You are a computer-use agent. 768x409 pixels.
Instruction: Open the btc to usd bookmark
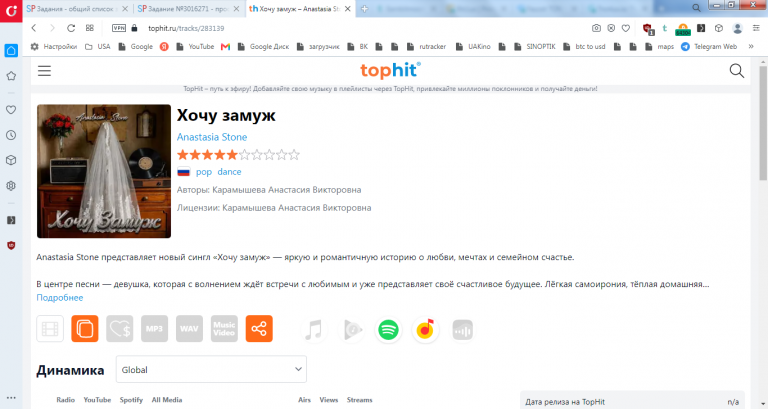584,47
